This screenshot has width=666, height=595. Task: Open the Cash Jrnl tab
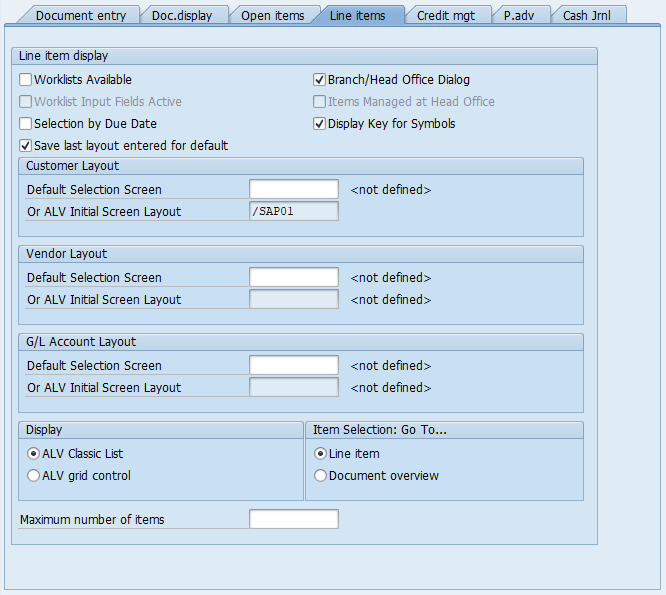click(x=587, y=16)
